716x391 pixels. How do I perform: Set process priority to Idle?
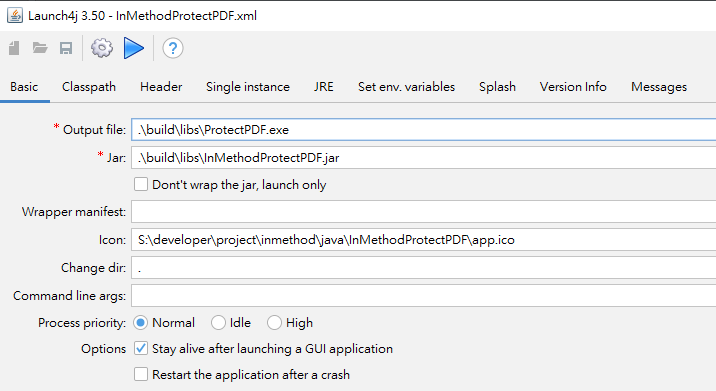218,322
